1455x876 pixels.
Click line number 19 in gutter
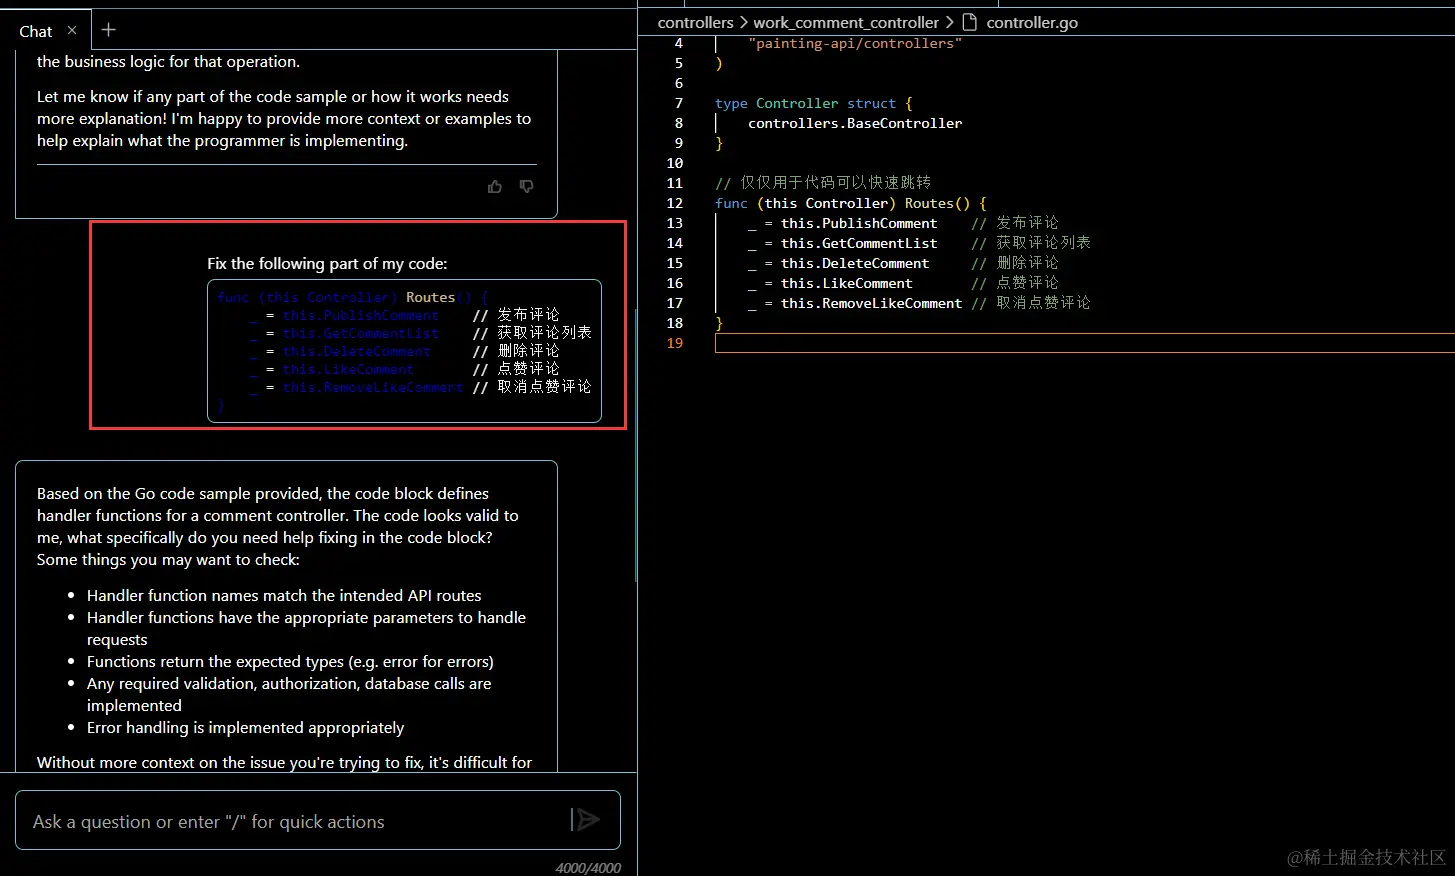(x=675, y=343)
